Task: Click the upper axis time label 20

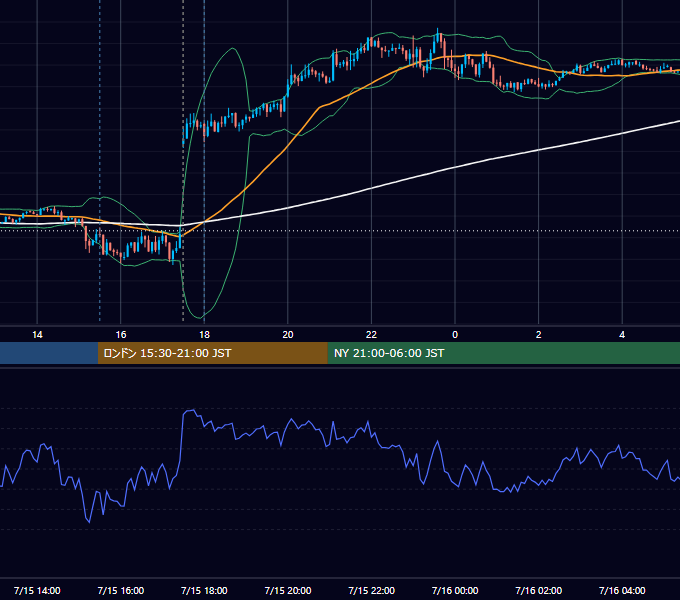Action: [288, 335]
